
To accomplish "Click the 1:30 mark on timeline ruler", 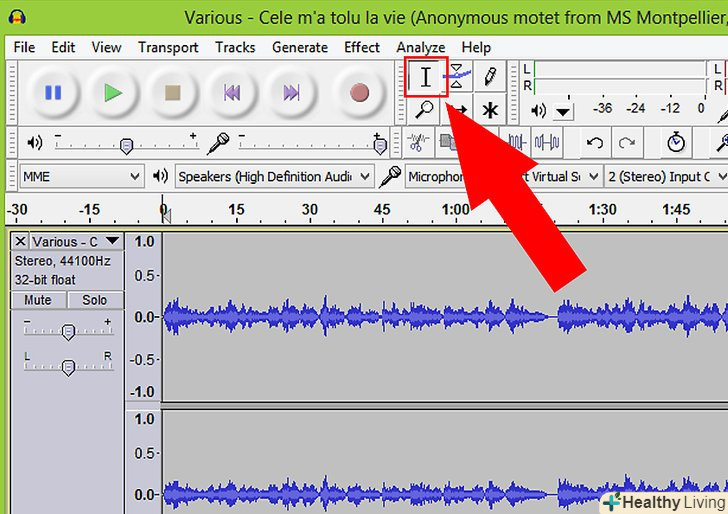I will coord(603,209).
